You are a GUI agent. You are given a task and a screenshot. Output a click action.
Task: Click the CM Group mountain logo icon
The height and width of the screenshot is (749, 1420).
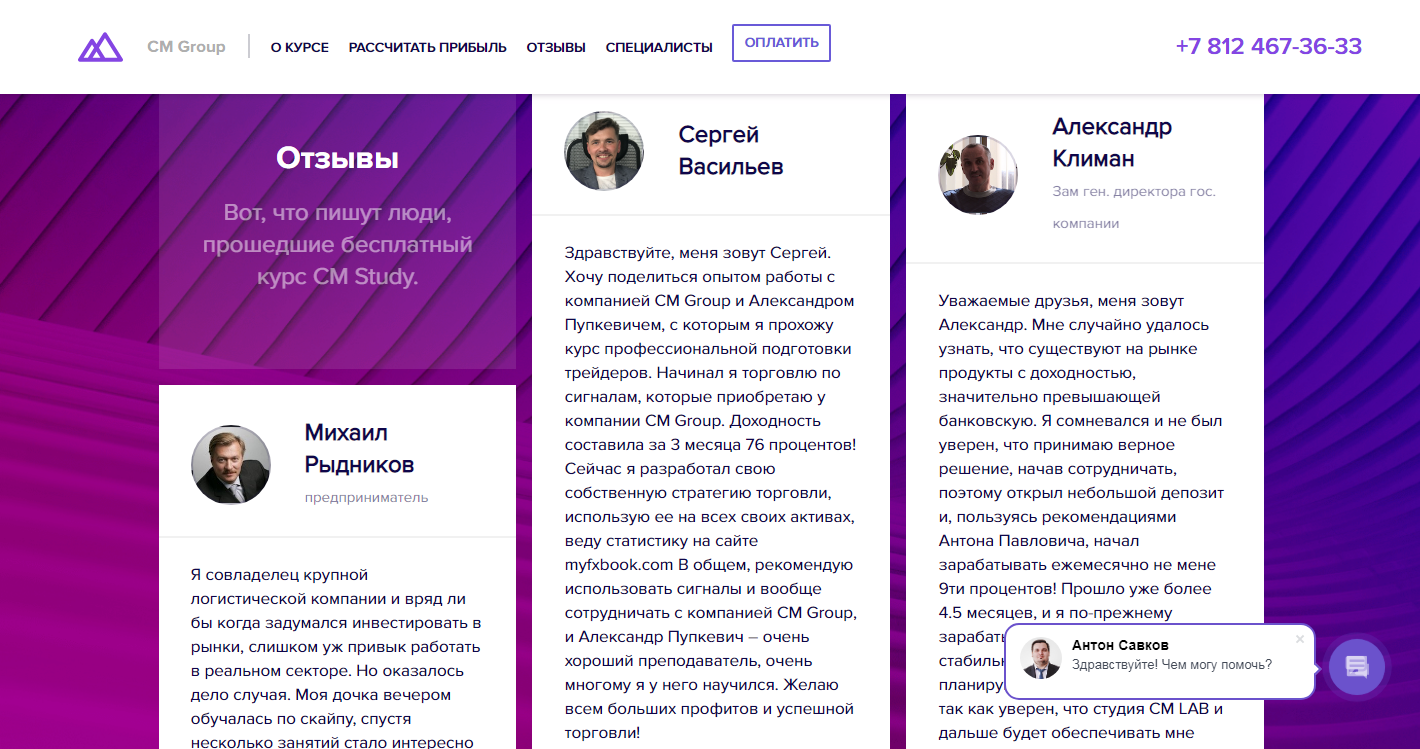click(100, 46)
